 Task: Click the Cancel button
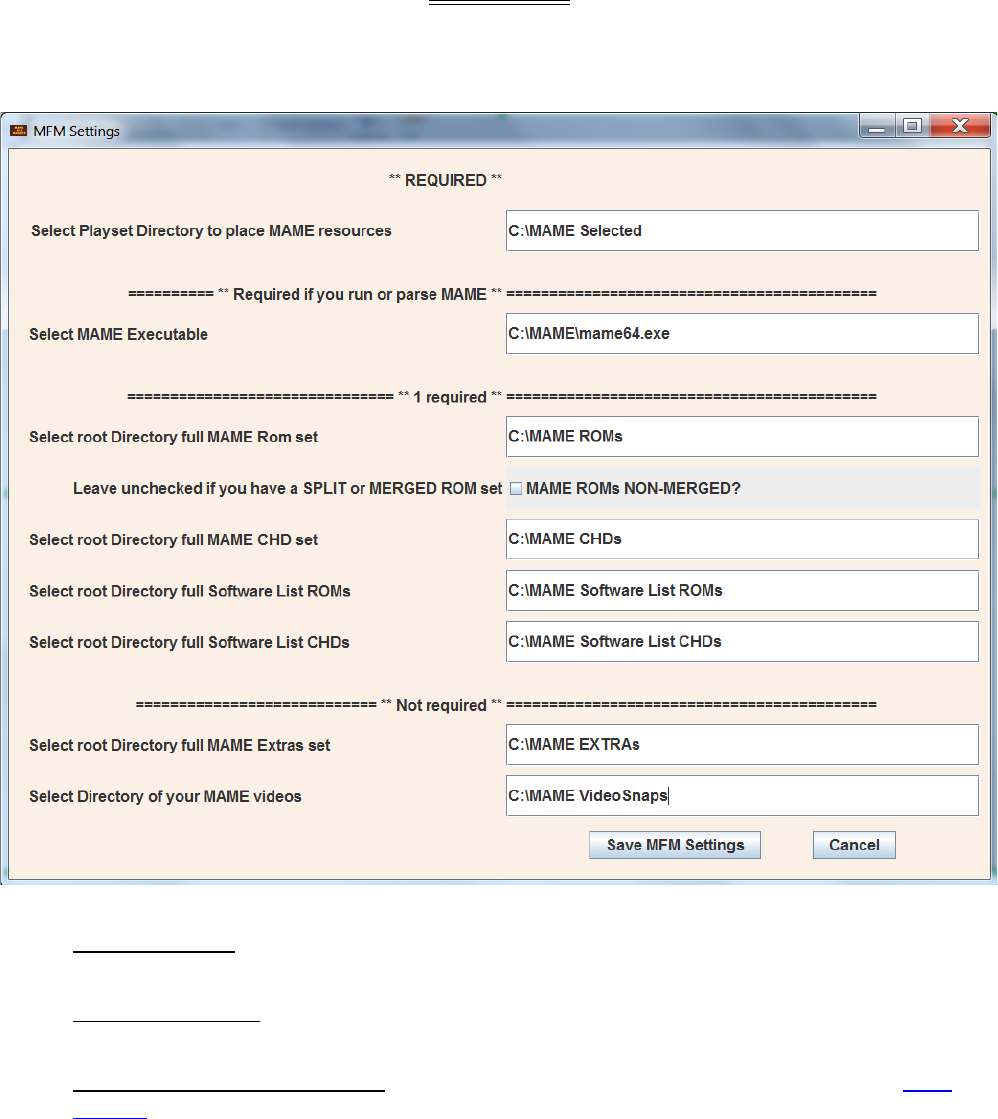[854, 845]
